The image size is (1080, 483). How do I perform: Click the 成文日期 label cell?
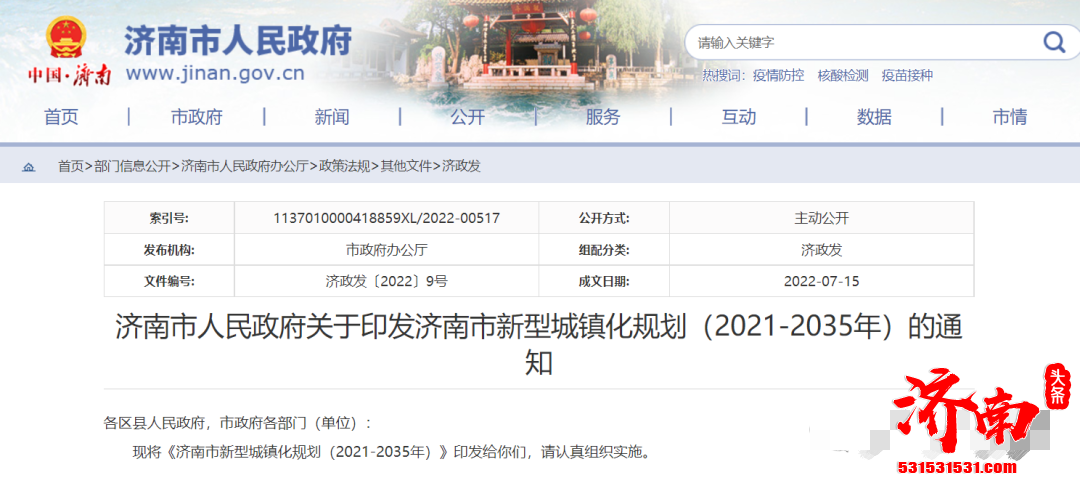[x=604, y=281]
